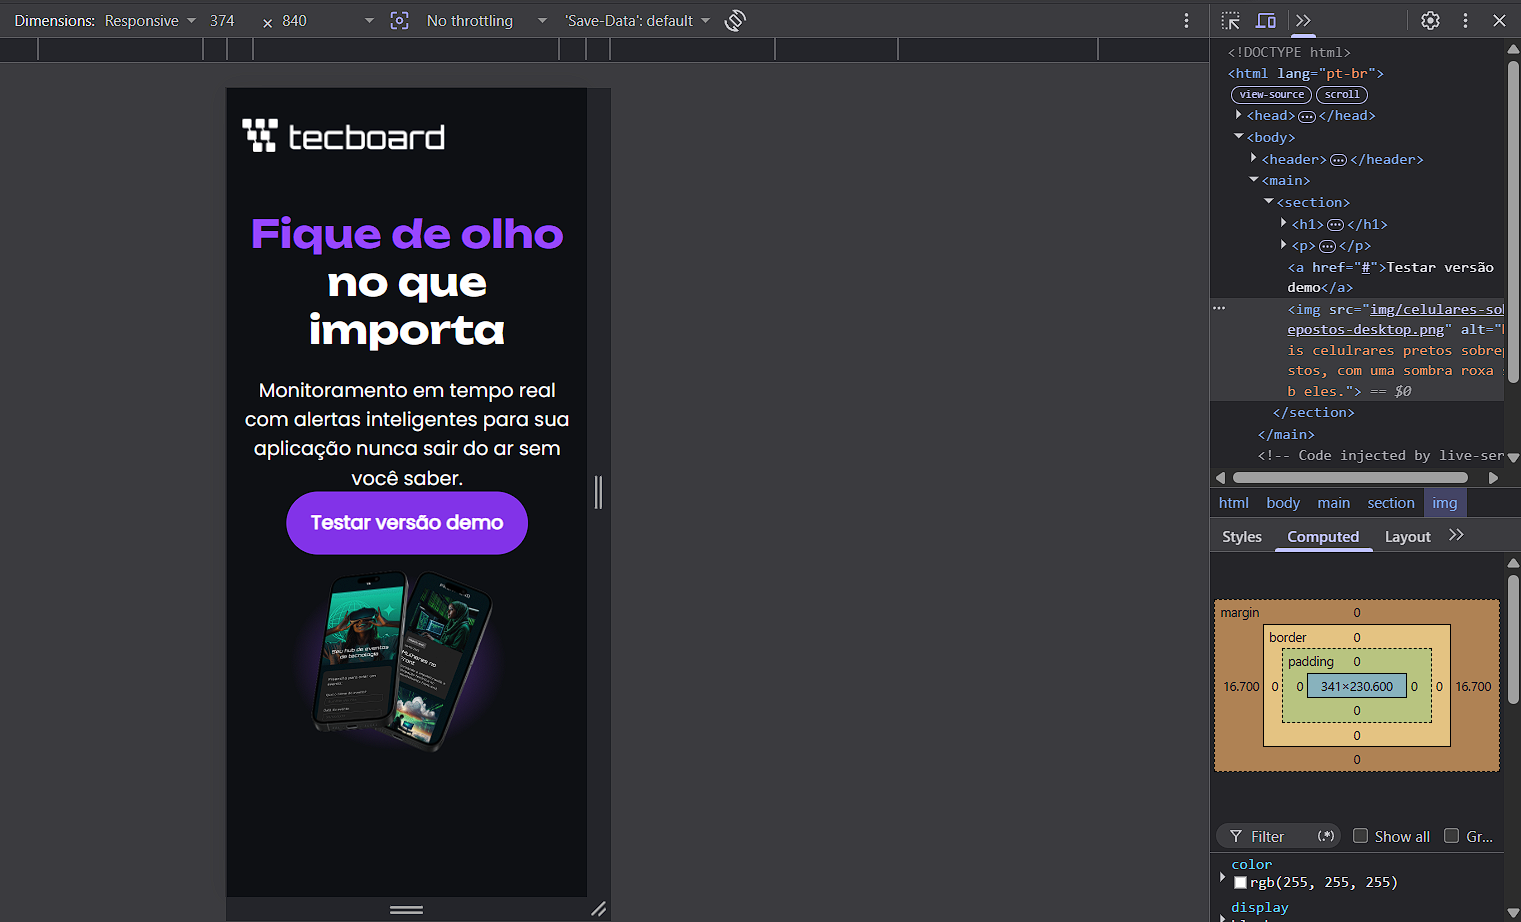
Task: Show more DevTools panels chevron
Action: coord(1303,20)
